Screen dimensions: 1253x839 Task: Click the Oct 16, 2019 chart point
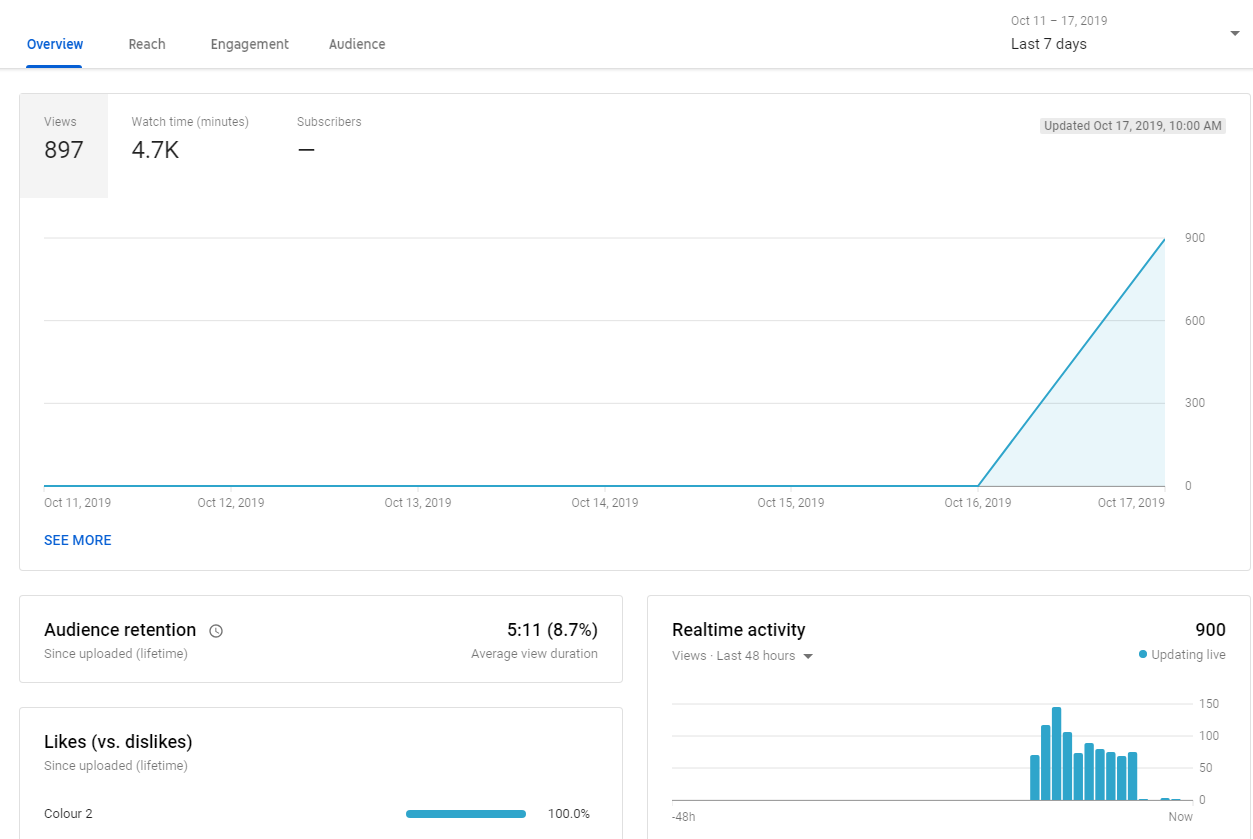point(978,486)
